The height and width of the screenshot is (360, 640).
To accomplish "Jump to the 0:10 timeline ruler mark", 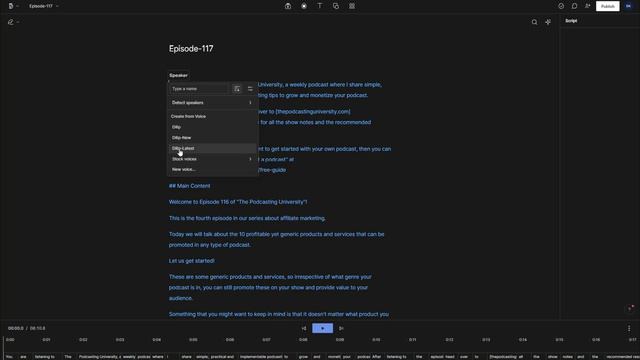I will point(376,340).
